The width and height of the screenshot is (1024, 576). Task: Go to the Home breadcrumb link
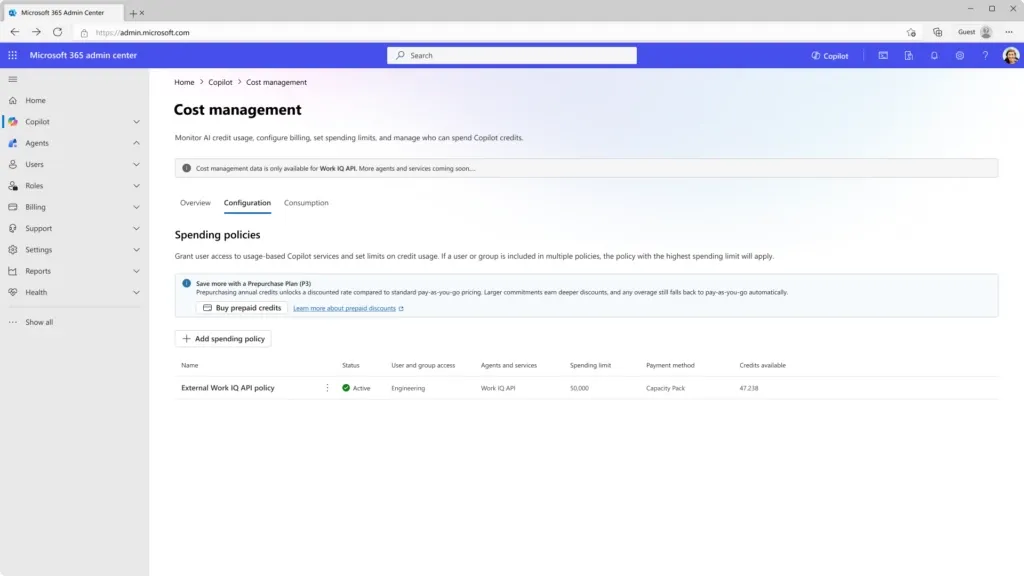184,82
